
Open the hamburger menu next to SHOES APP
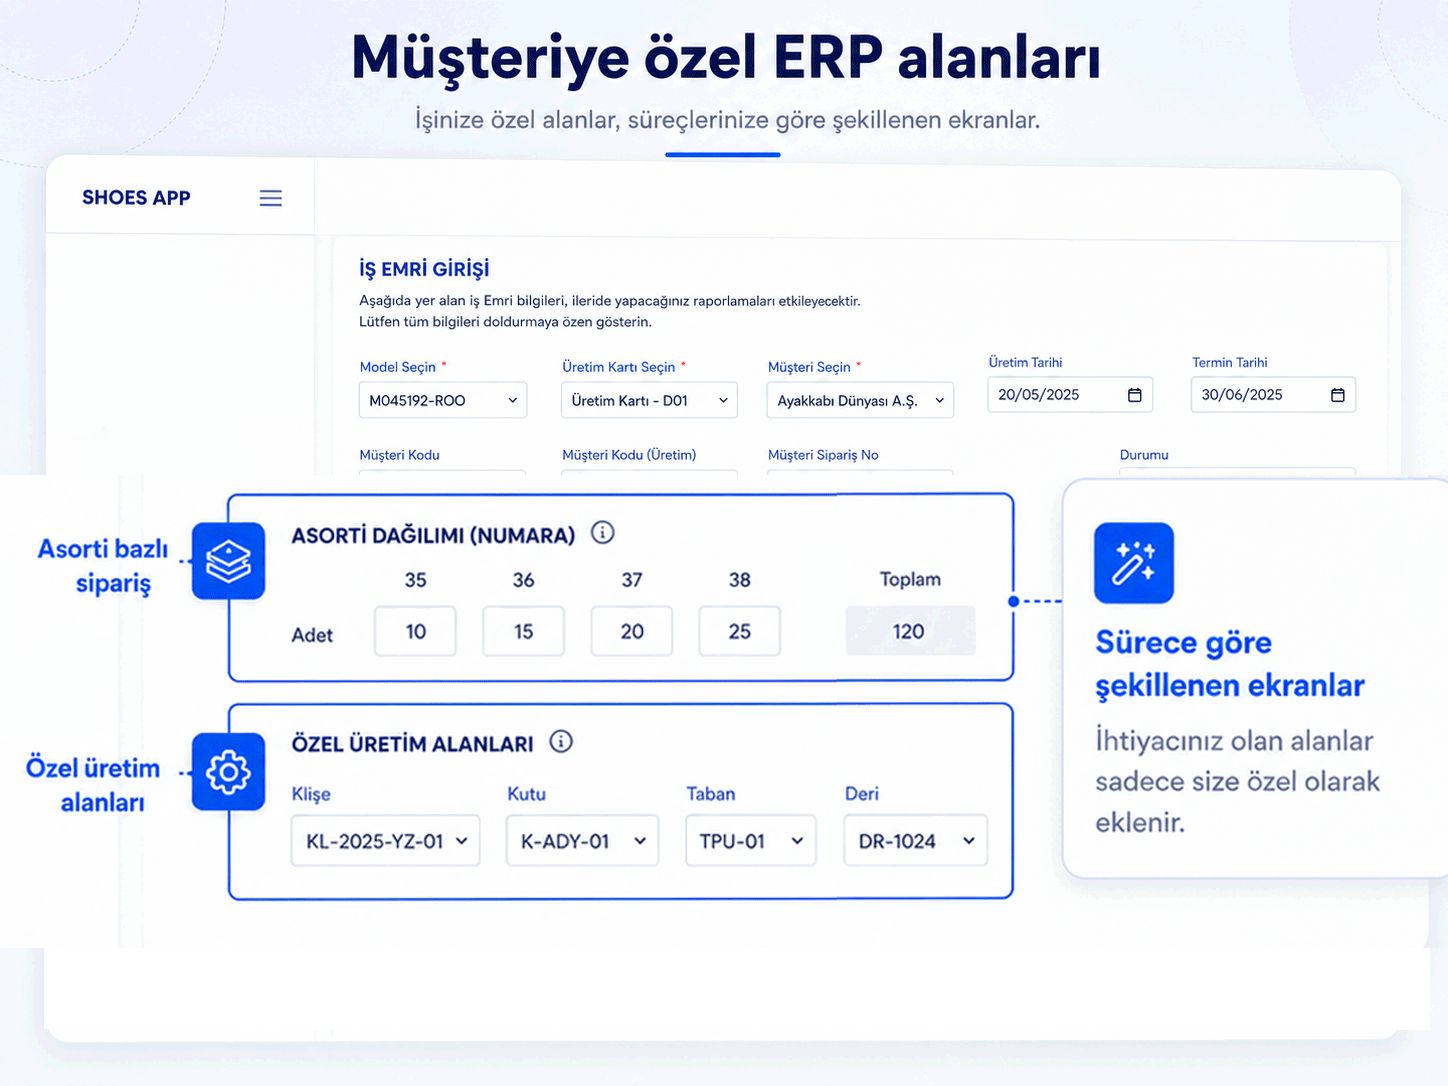point(270,198)
